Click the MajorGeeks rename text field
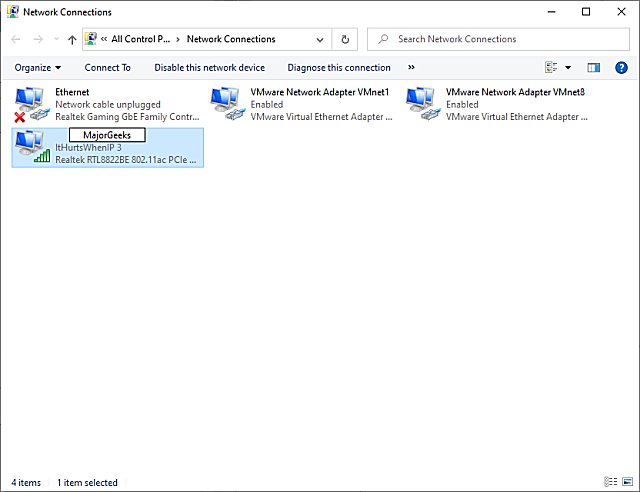640x492 pixels. click(x=107, y=135)
